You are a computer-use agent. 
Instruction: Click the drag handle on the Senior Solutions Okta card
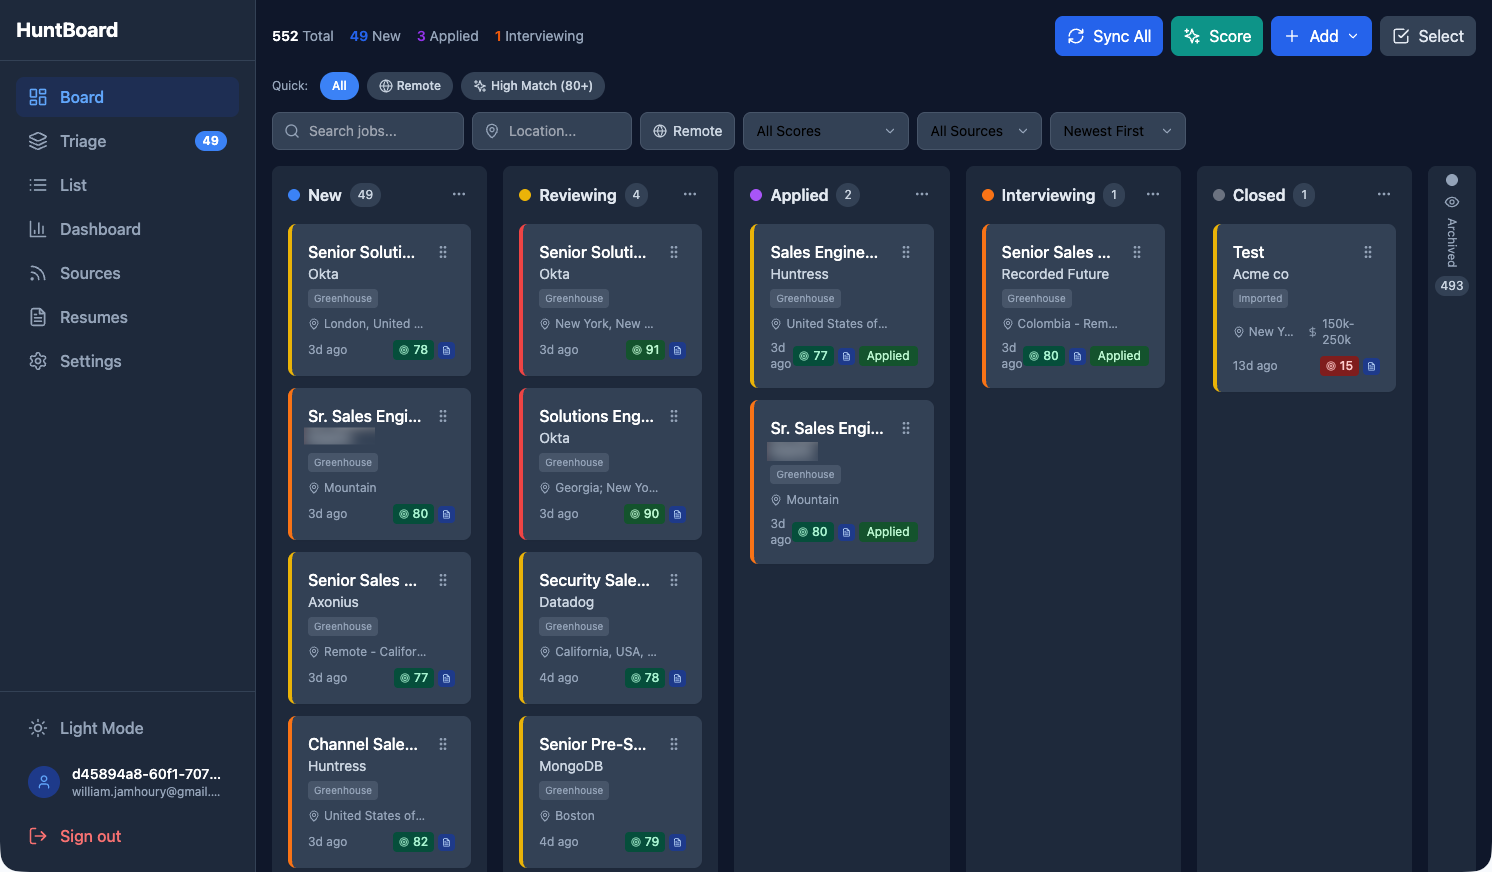point(443,252)
